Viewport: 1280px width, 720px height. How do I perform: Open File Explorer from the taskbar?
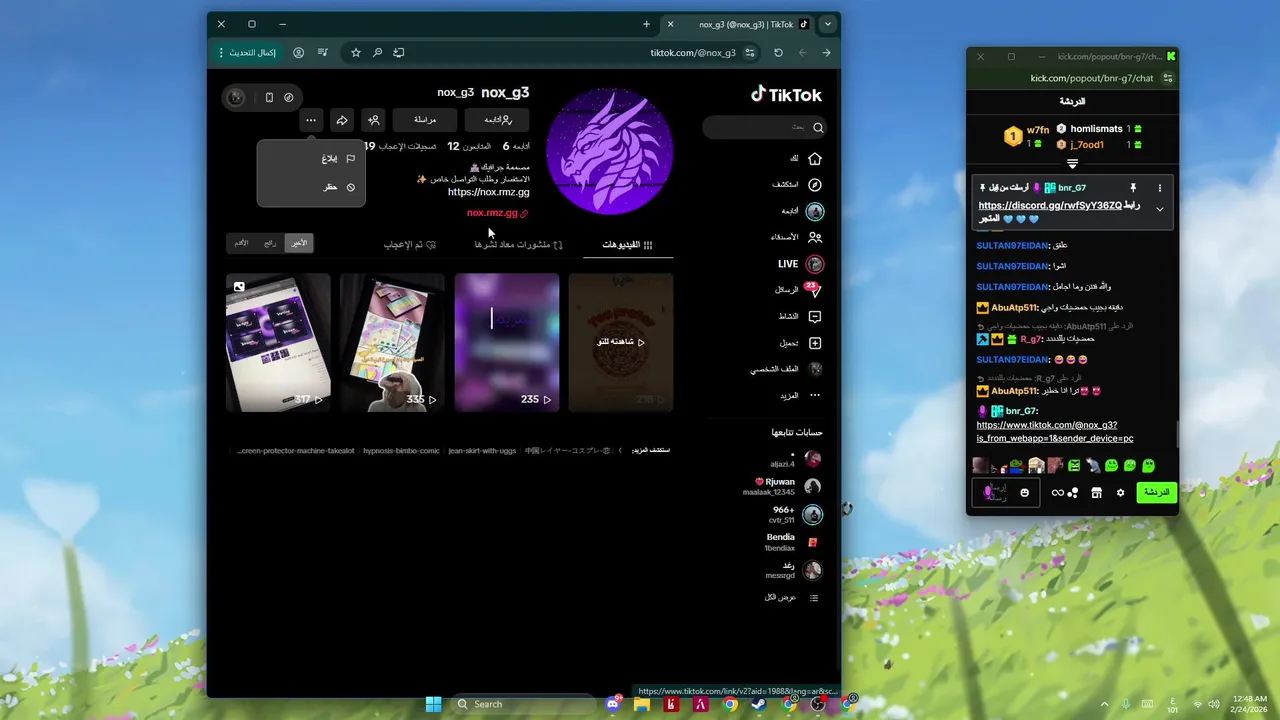(641, 704)
